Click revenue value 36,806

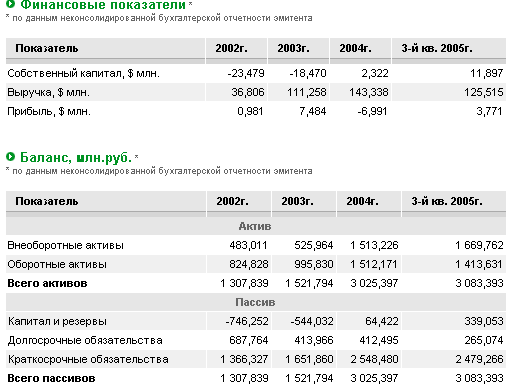[248, 92]
